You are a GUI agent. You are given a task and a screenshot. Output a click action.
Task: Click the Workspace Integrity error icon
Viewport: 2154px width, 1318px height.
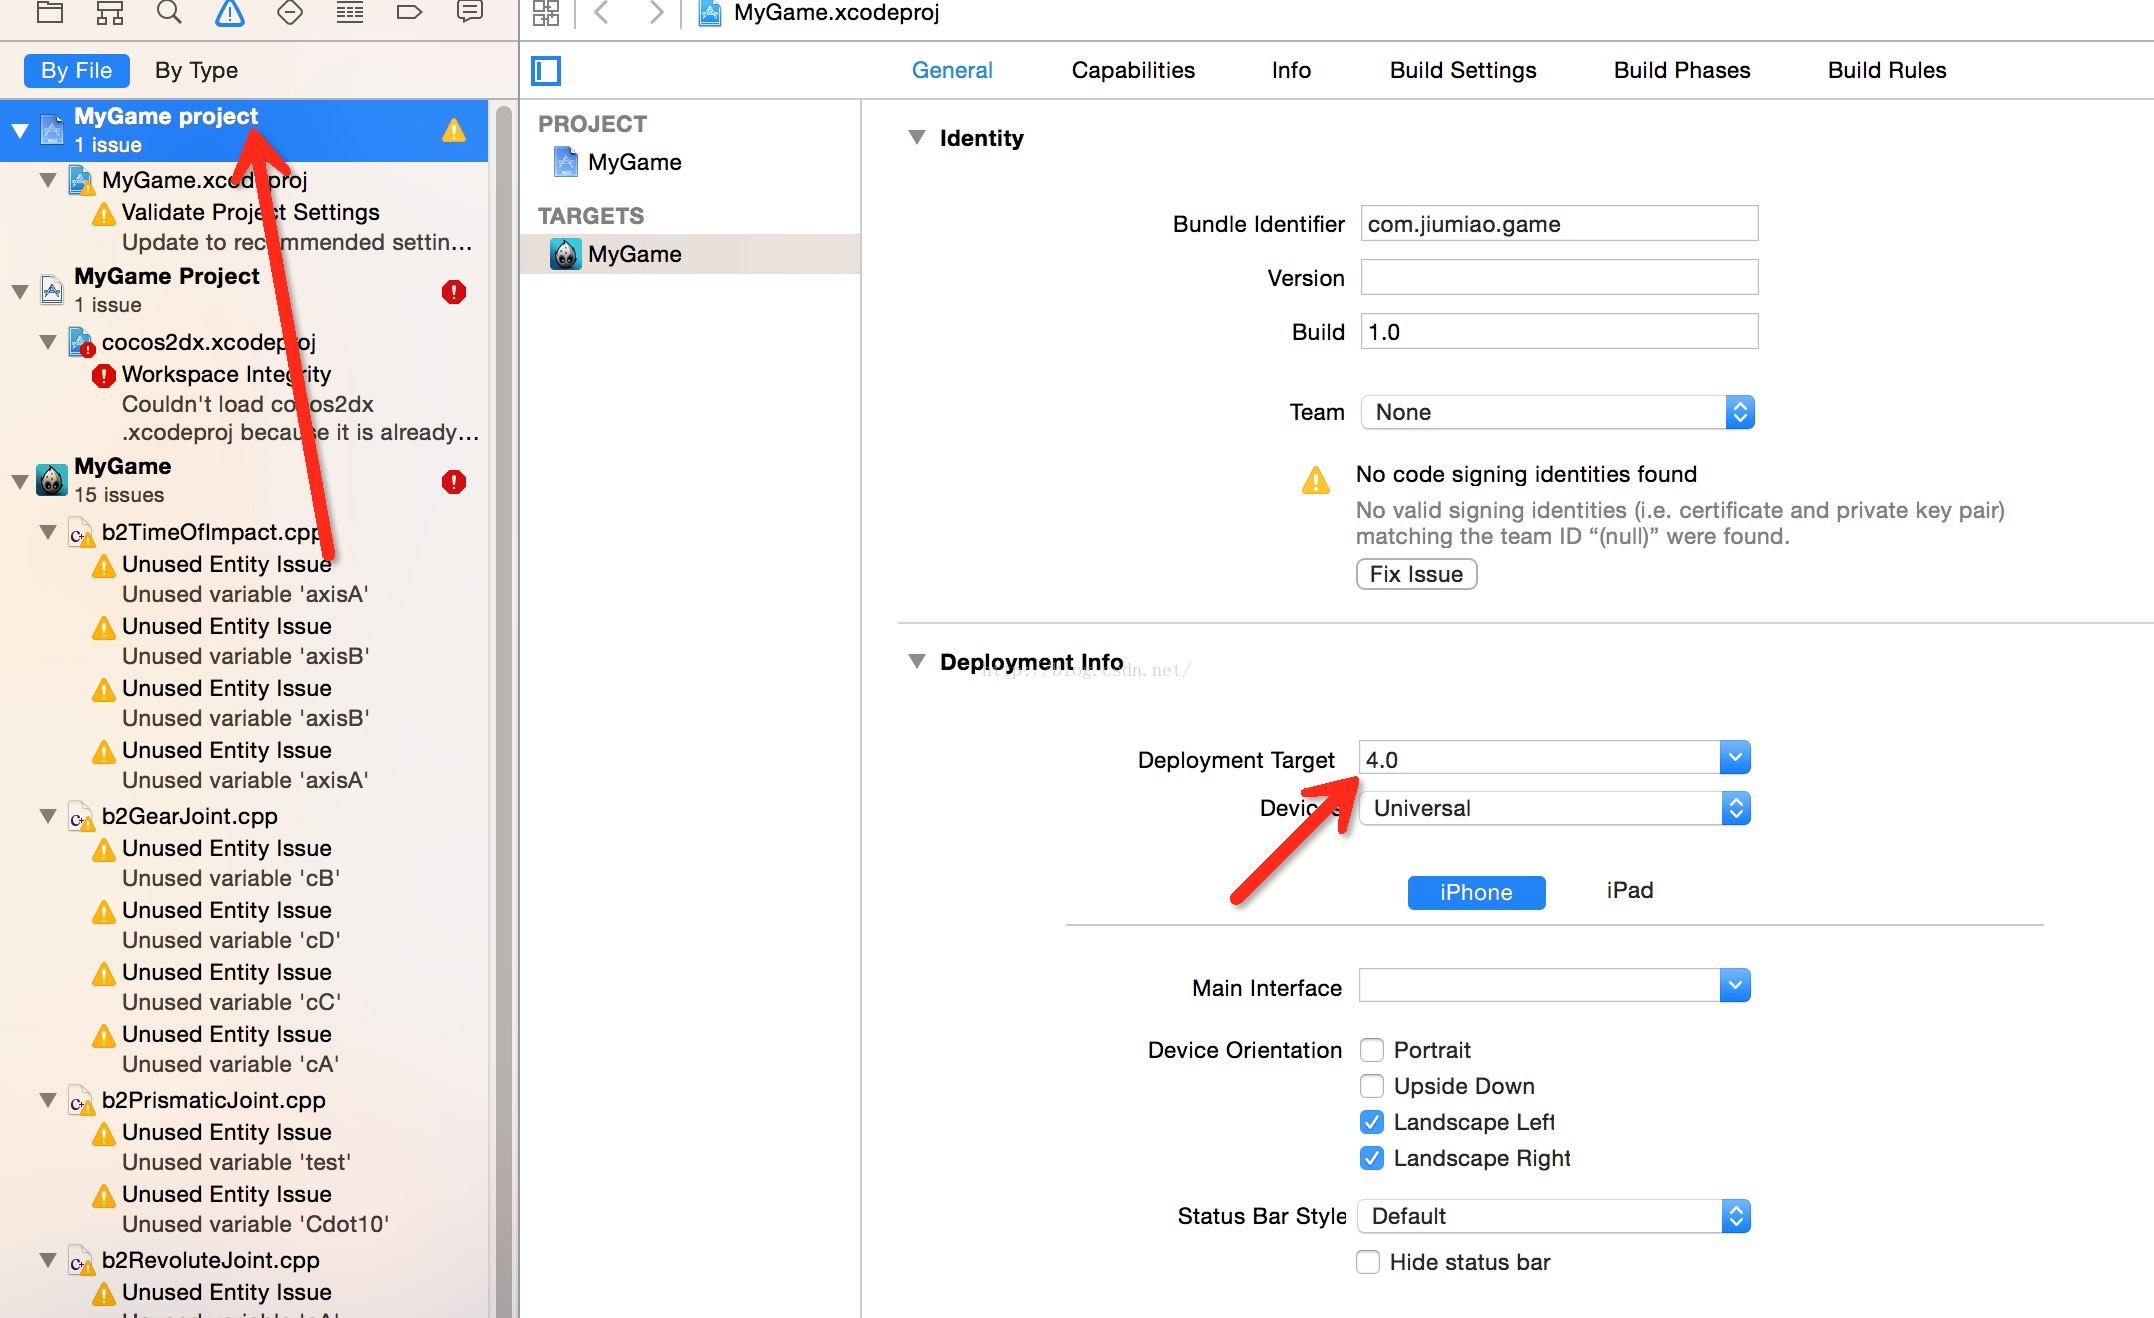coord(104,376)
